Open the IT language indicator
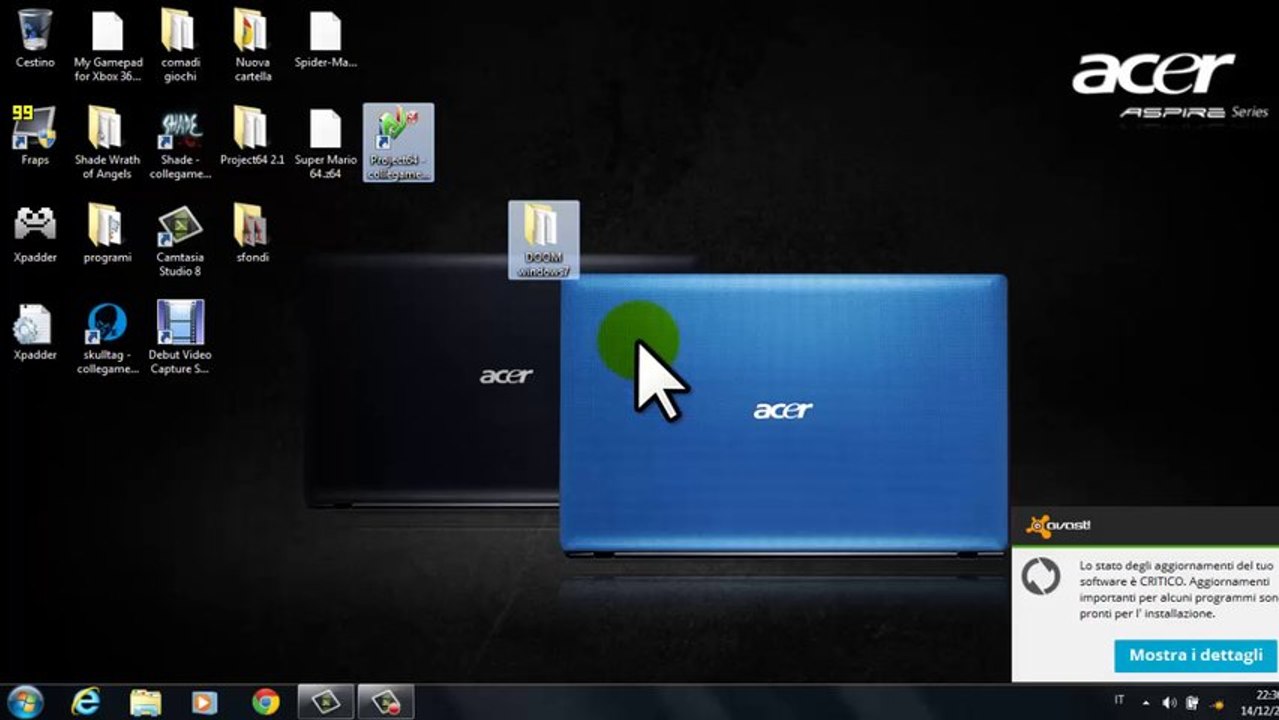 pyautogui.click(x=1119, y=700)
